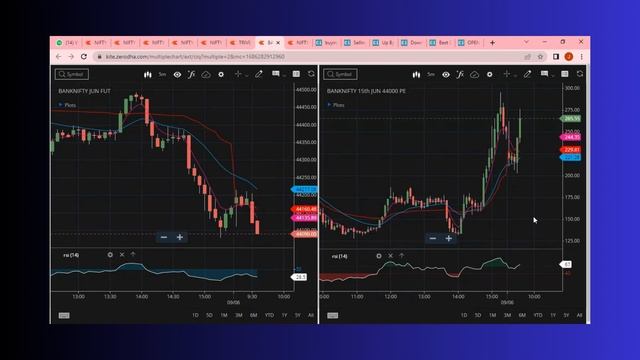Switch to the Best browser tab

(440, 42)
